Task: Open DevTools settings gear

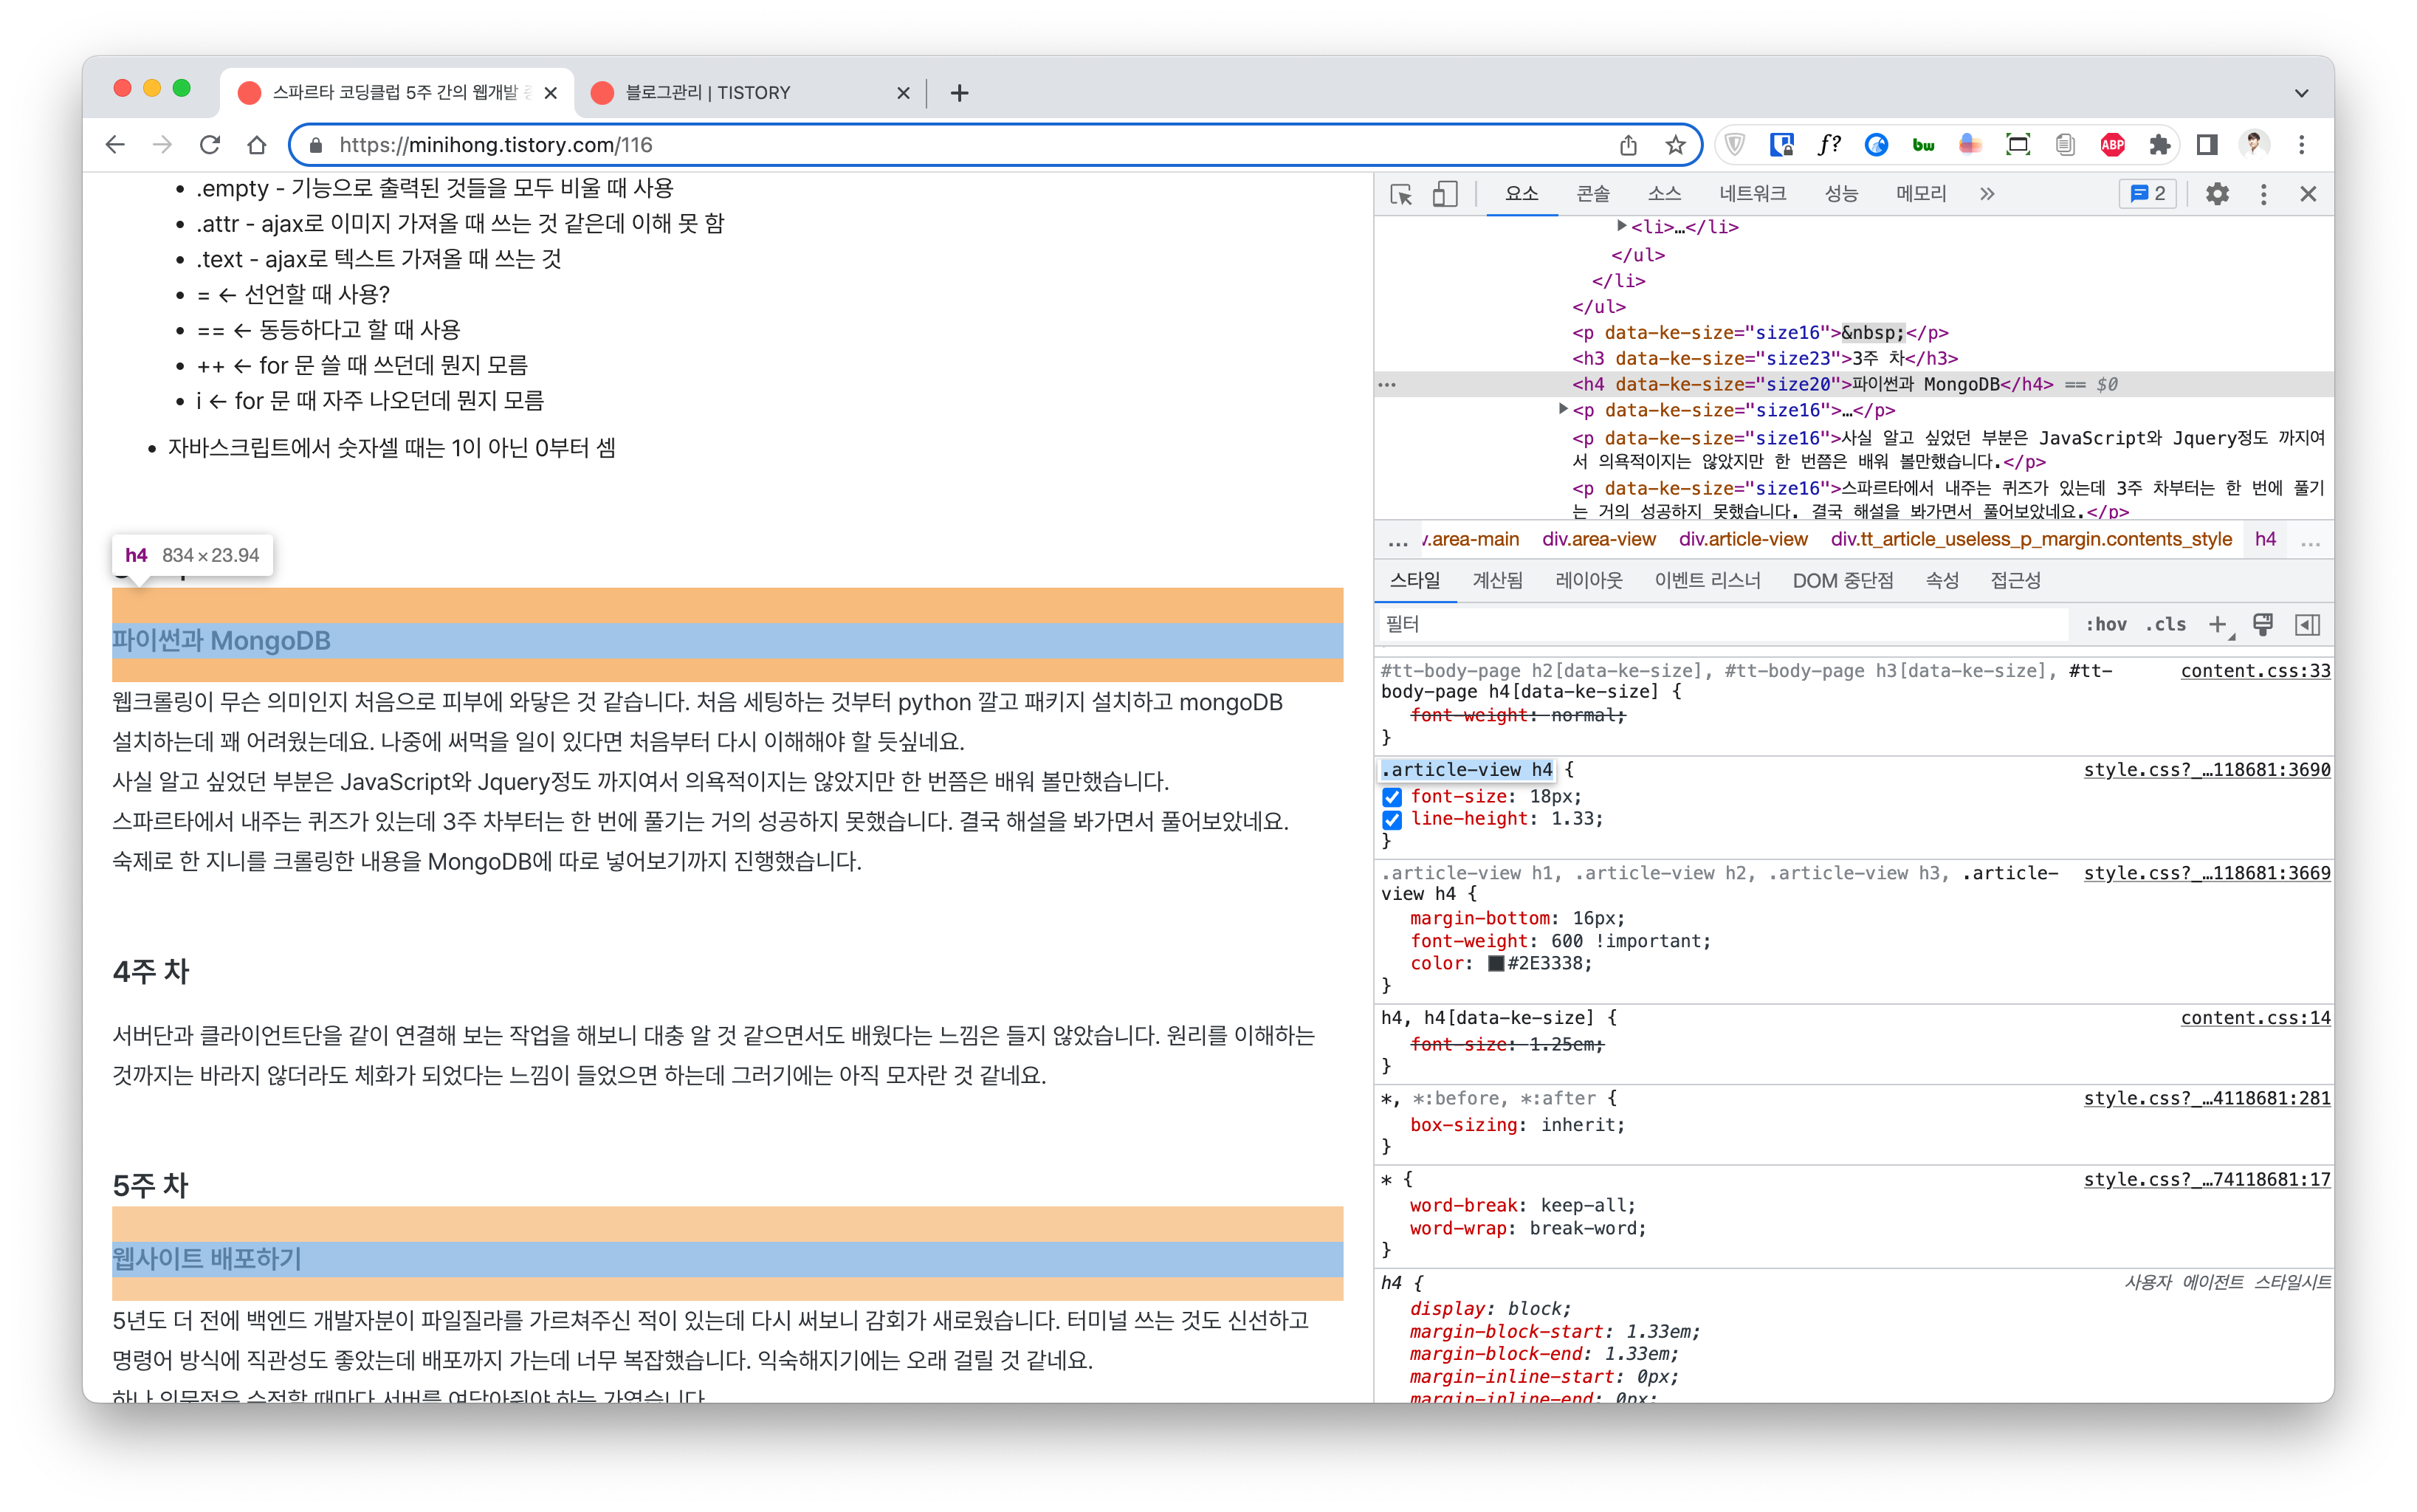Action: 2217,194
